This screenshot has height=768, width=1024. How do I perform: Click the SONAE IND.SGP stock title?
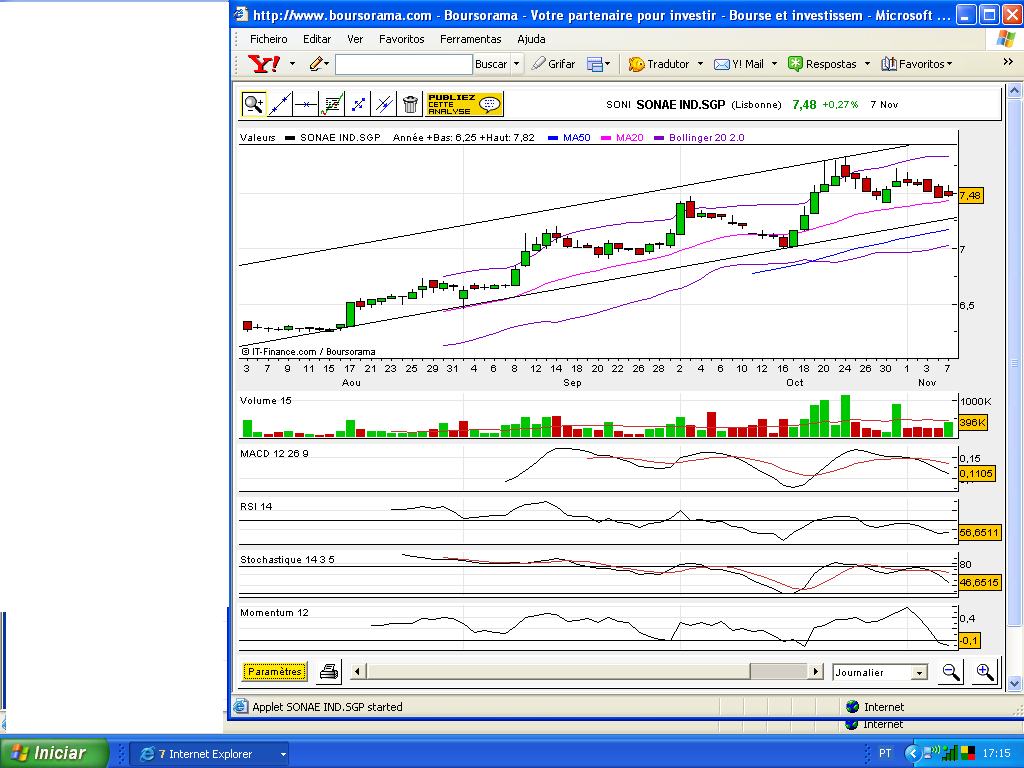pyautogui.click(x=680, y=104)
